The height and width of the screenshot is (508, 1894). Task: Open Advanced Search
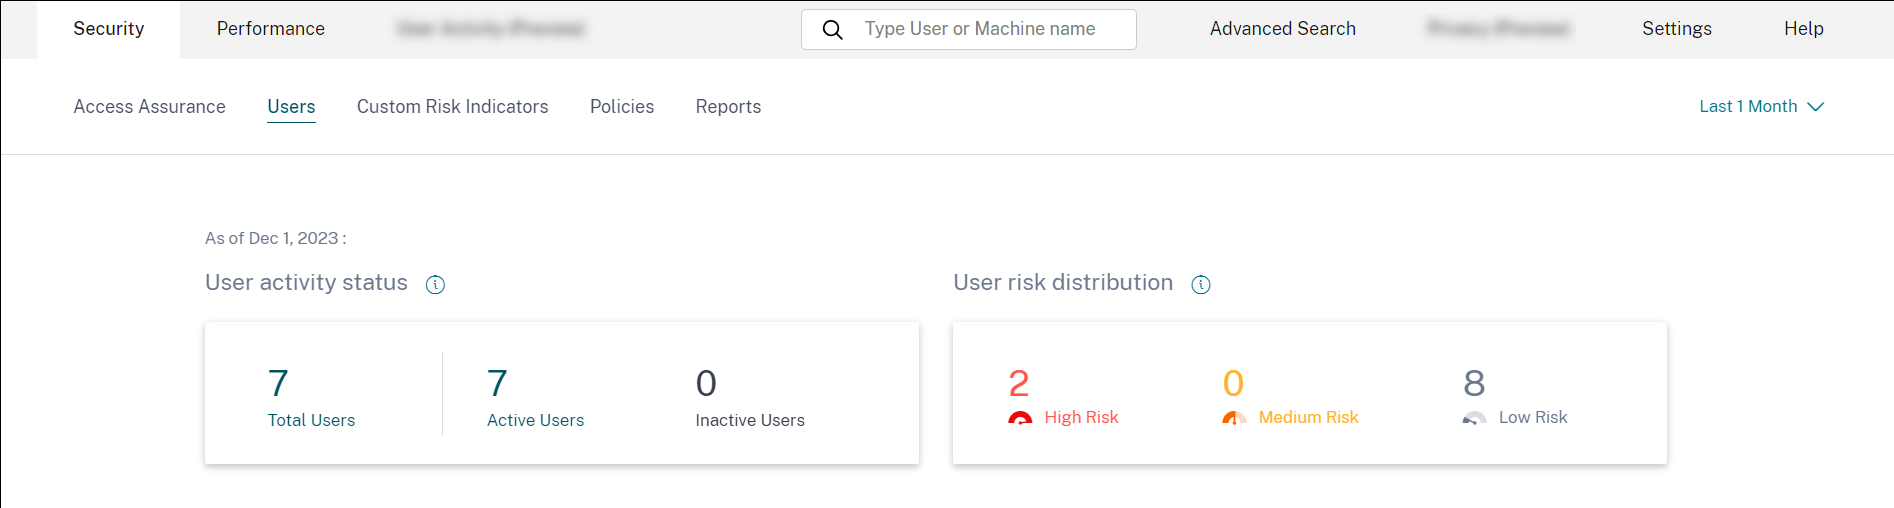(1282, 29)
